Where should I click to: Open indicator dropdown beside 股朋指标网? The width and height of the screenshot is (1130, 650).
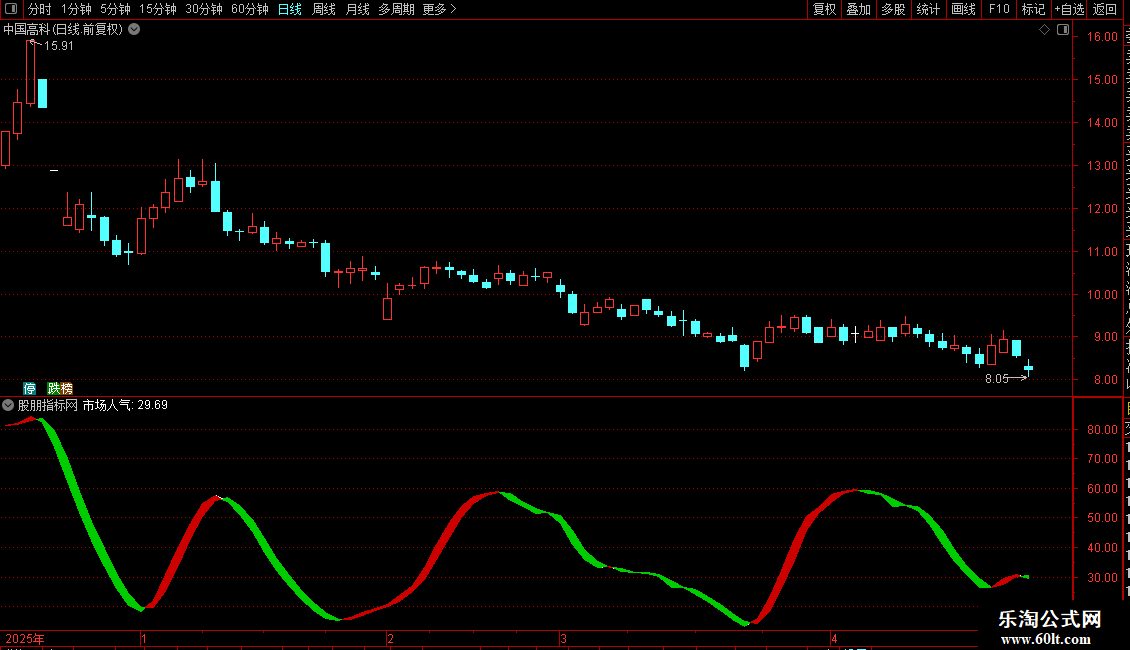8,405
